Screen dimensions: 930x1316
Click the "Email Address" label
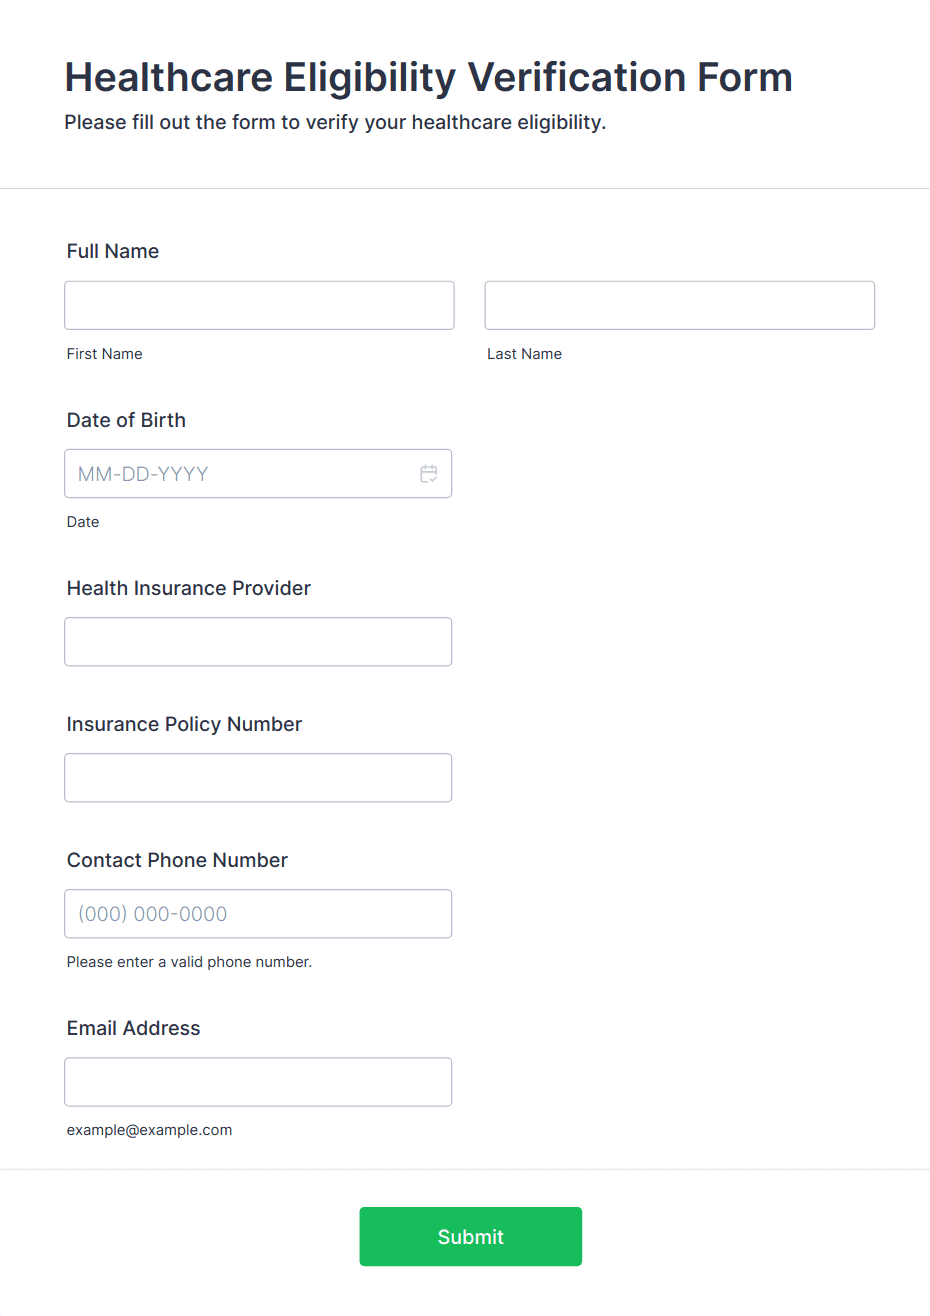pyautogui.click(x=134, y=1028)
